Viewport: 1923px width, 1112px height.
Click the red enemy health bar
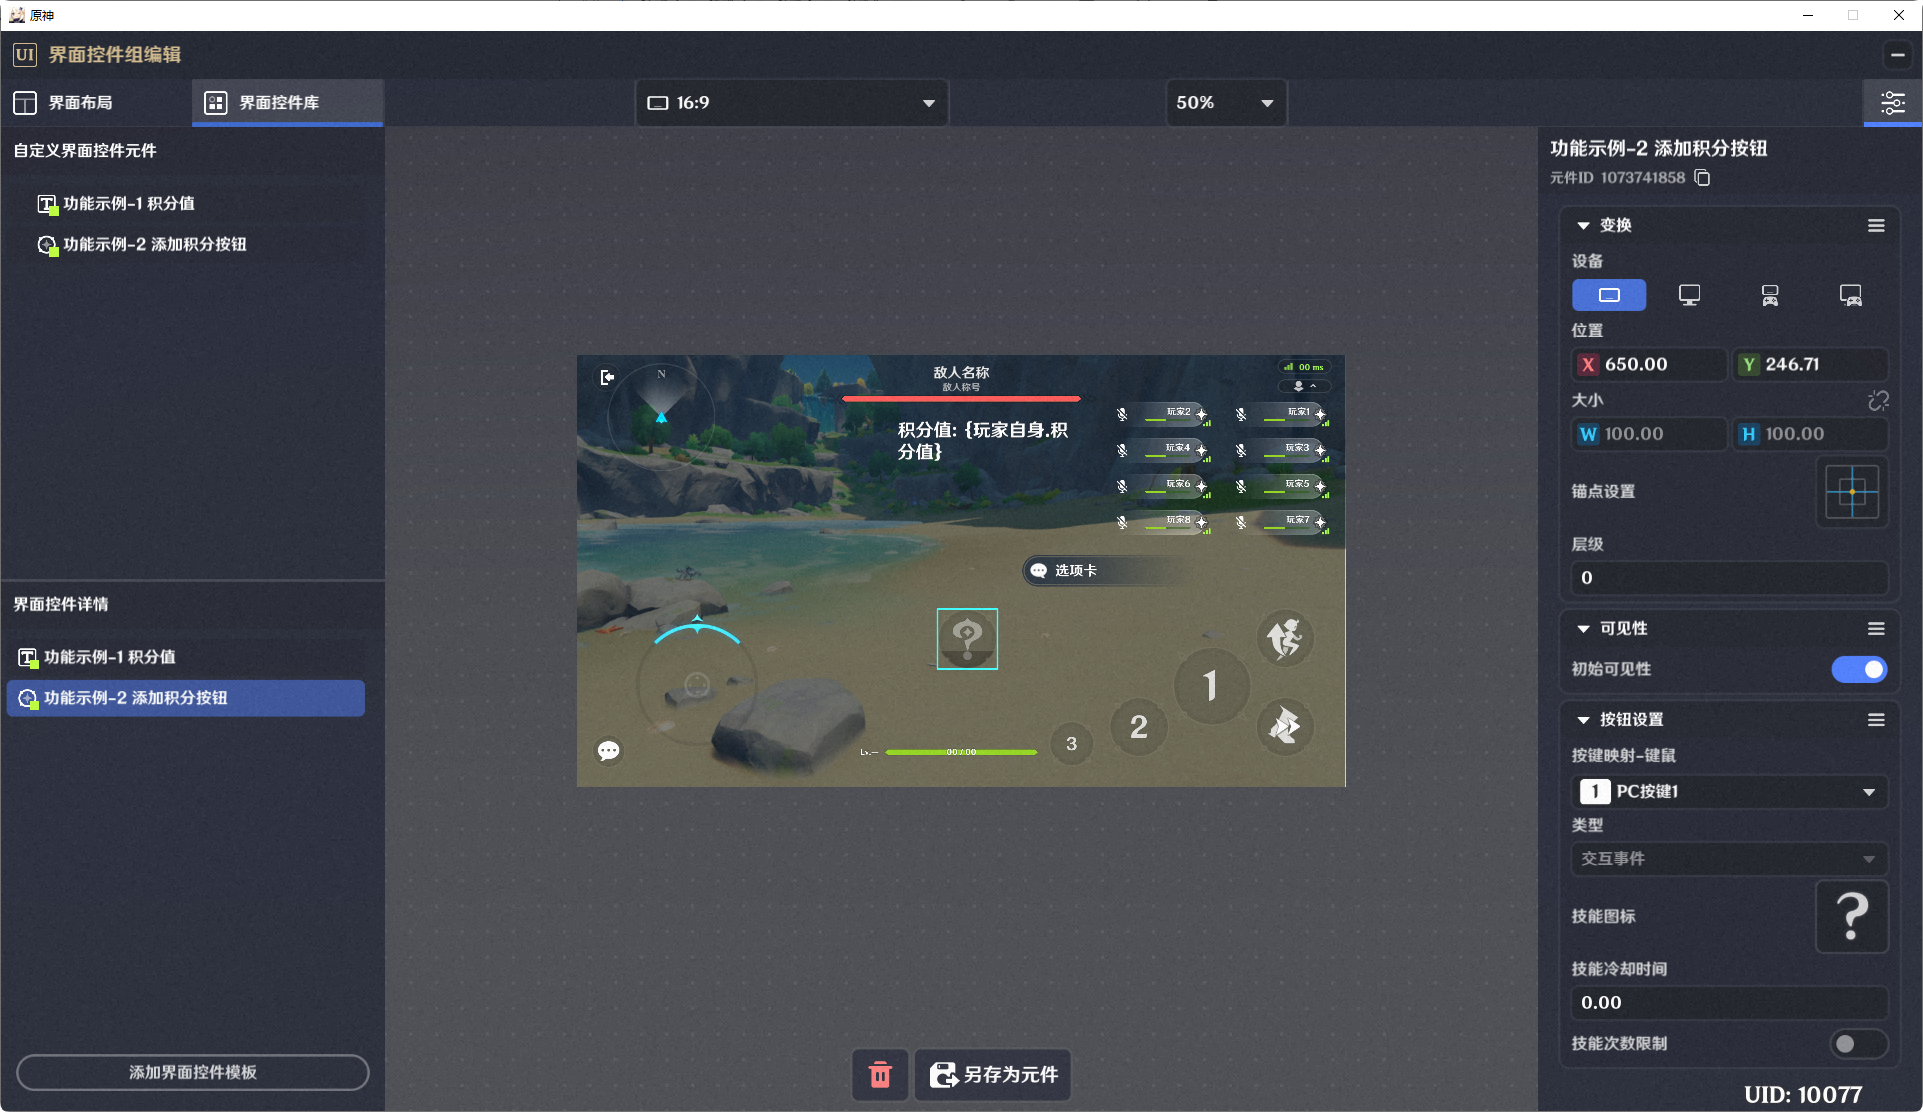(x=961, y=399)
